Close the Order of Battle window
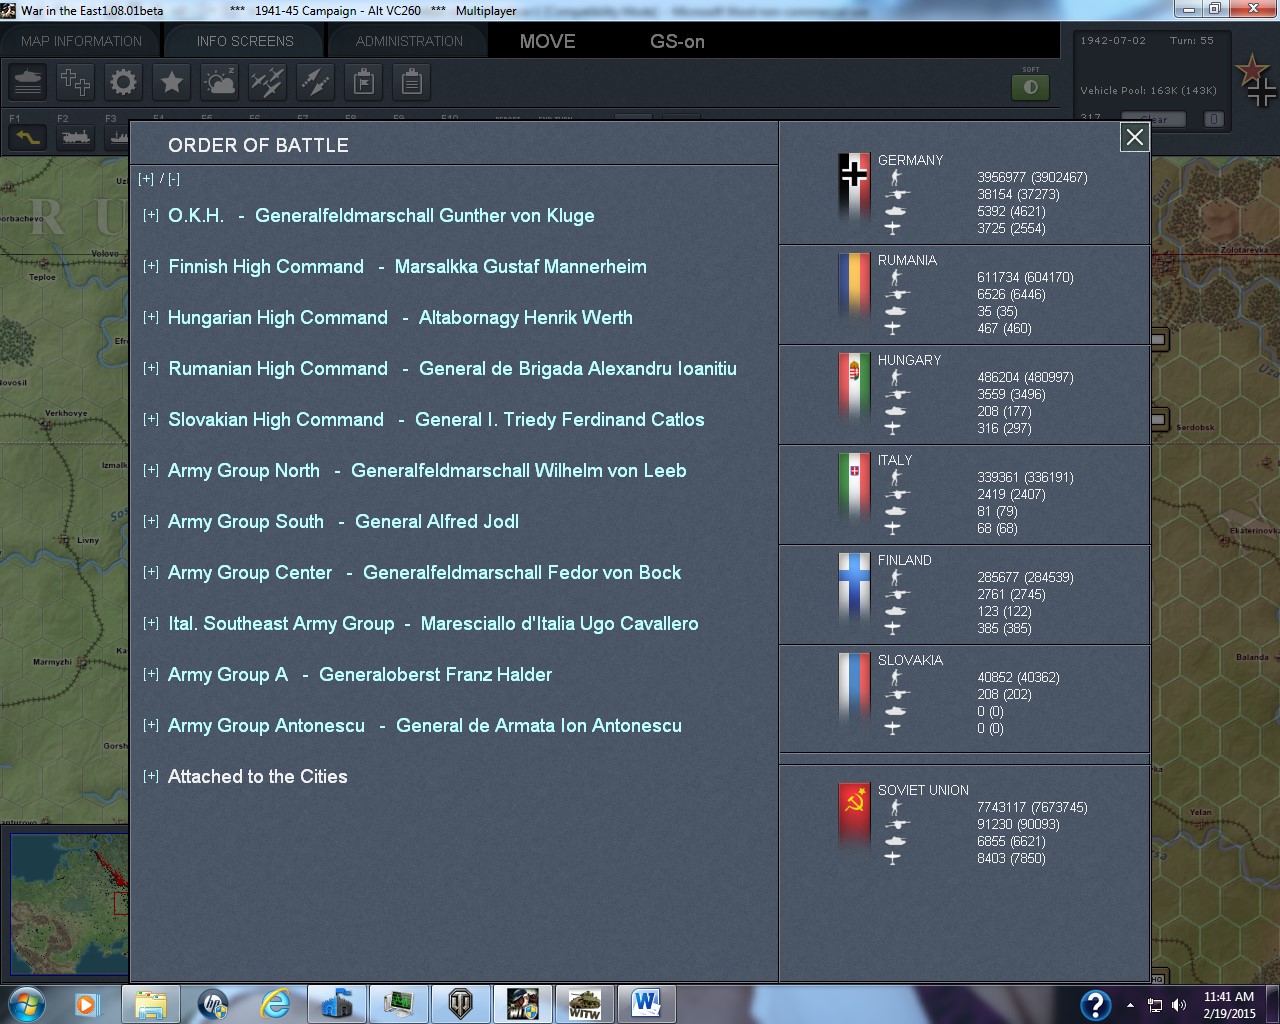 (1135, 137)
